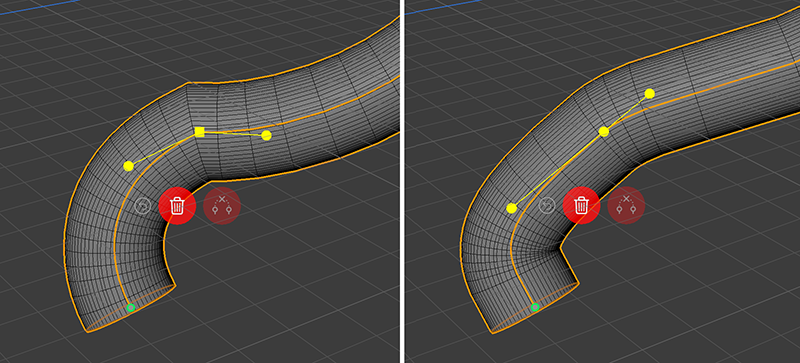Select the green start point circle in left viewport
Image resolution: width=800 pixels, height=363 pixels.
(131, 307)
